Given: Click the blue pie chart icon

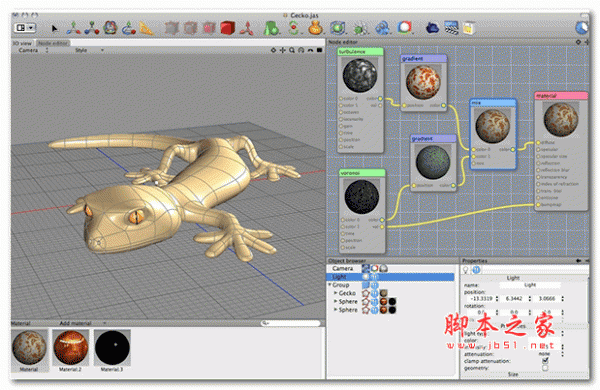Looking at the screenshot, I should (582, 28).
